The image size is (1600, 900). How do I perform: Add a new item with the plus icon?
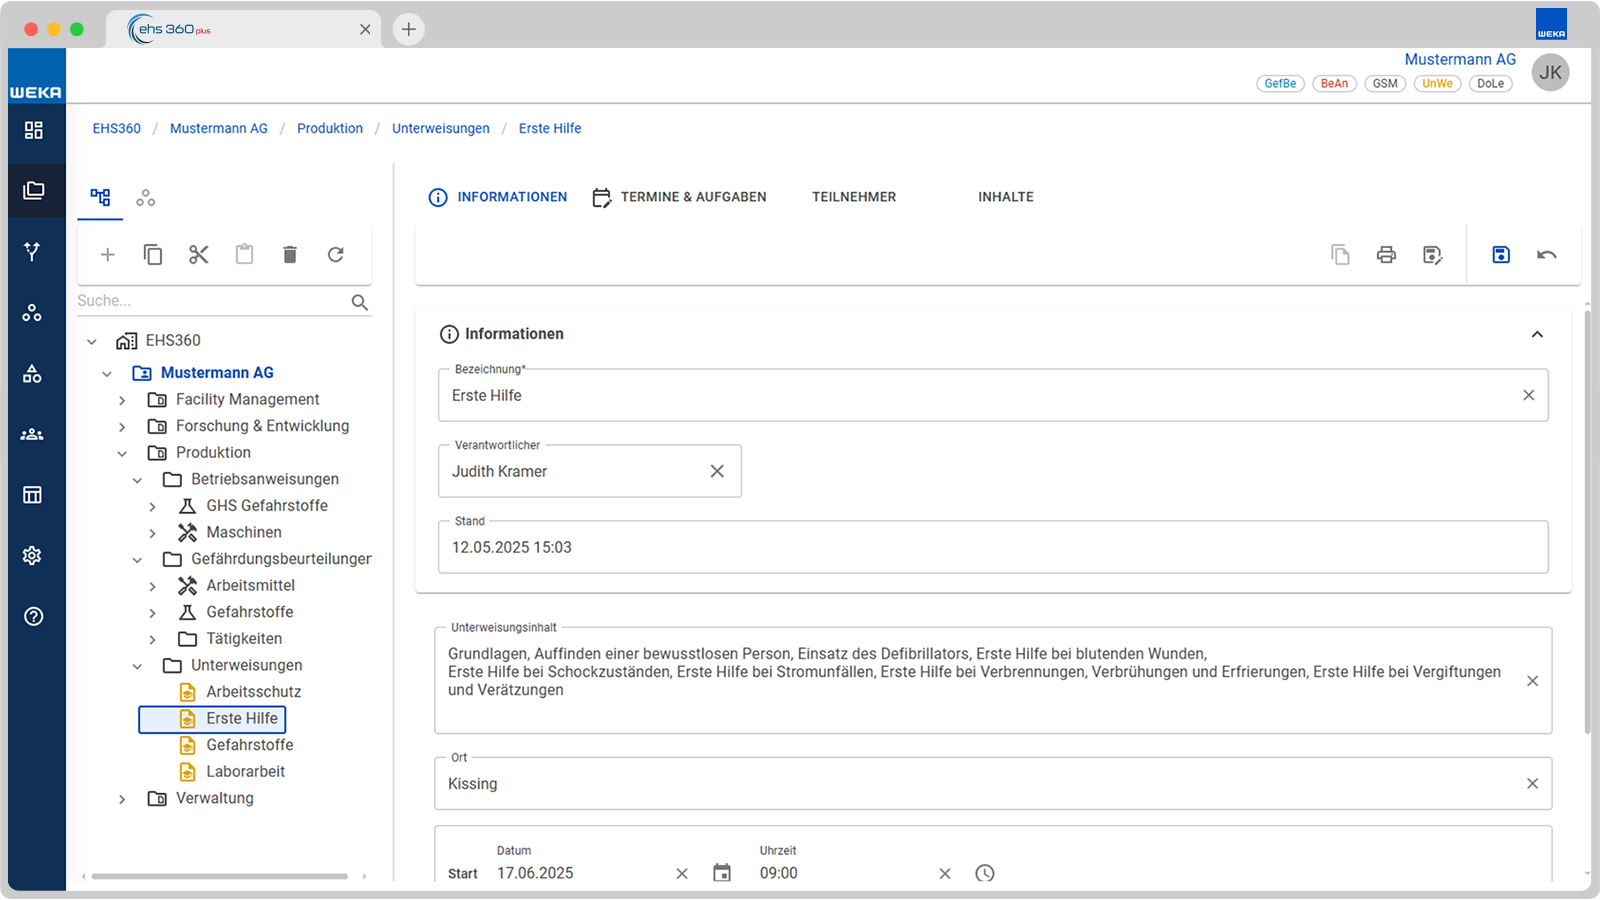click(x=108, y=255)
